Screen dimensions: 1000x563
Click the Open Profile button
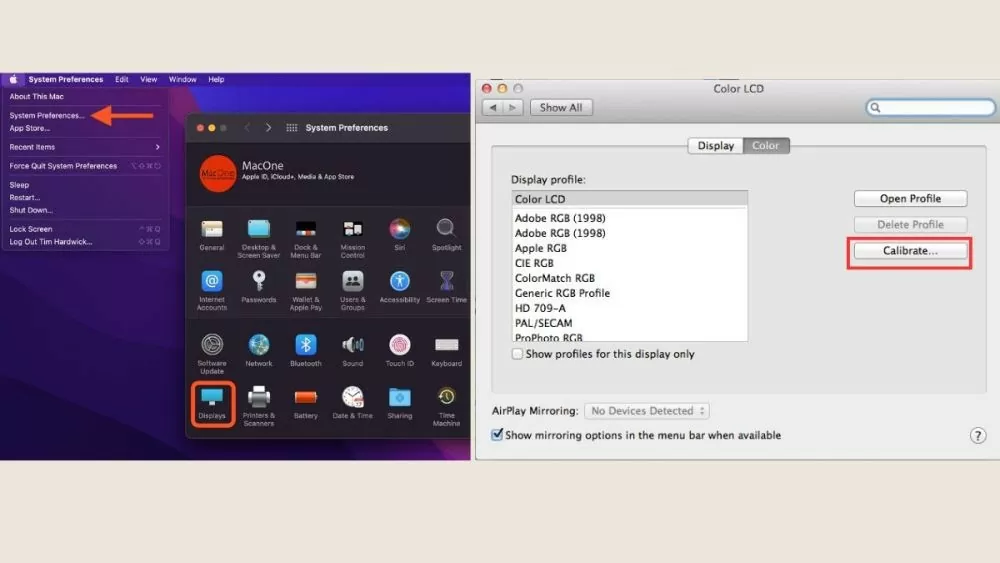[x=910, y=199]
